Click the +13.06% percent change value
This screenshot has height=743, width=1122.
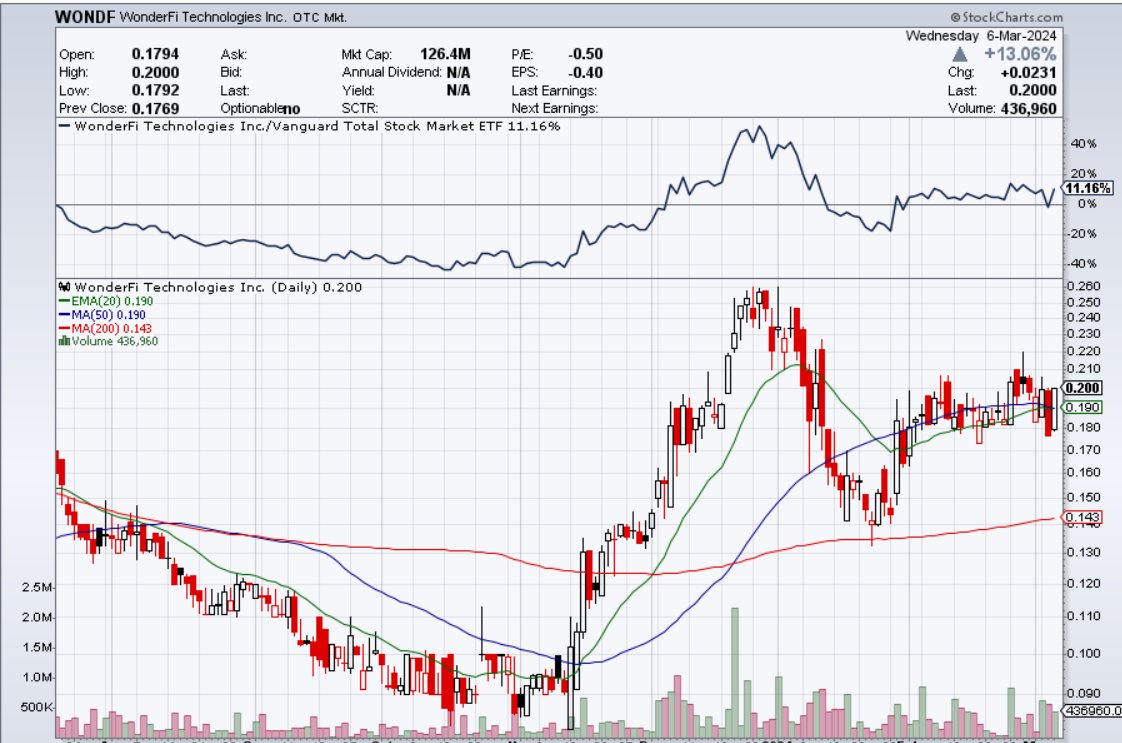[1020, 54]
